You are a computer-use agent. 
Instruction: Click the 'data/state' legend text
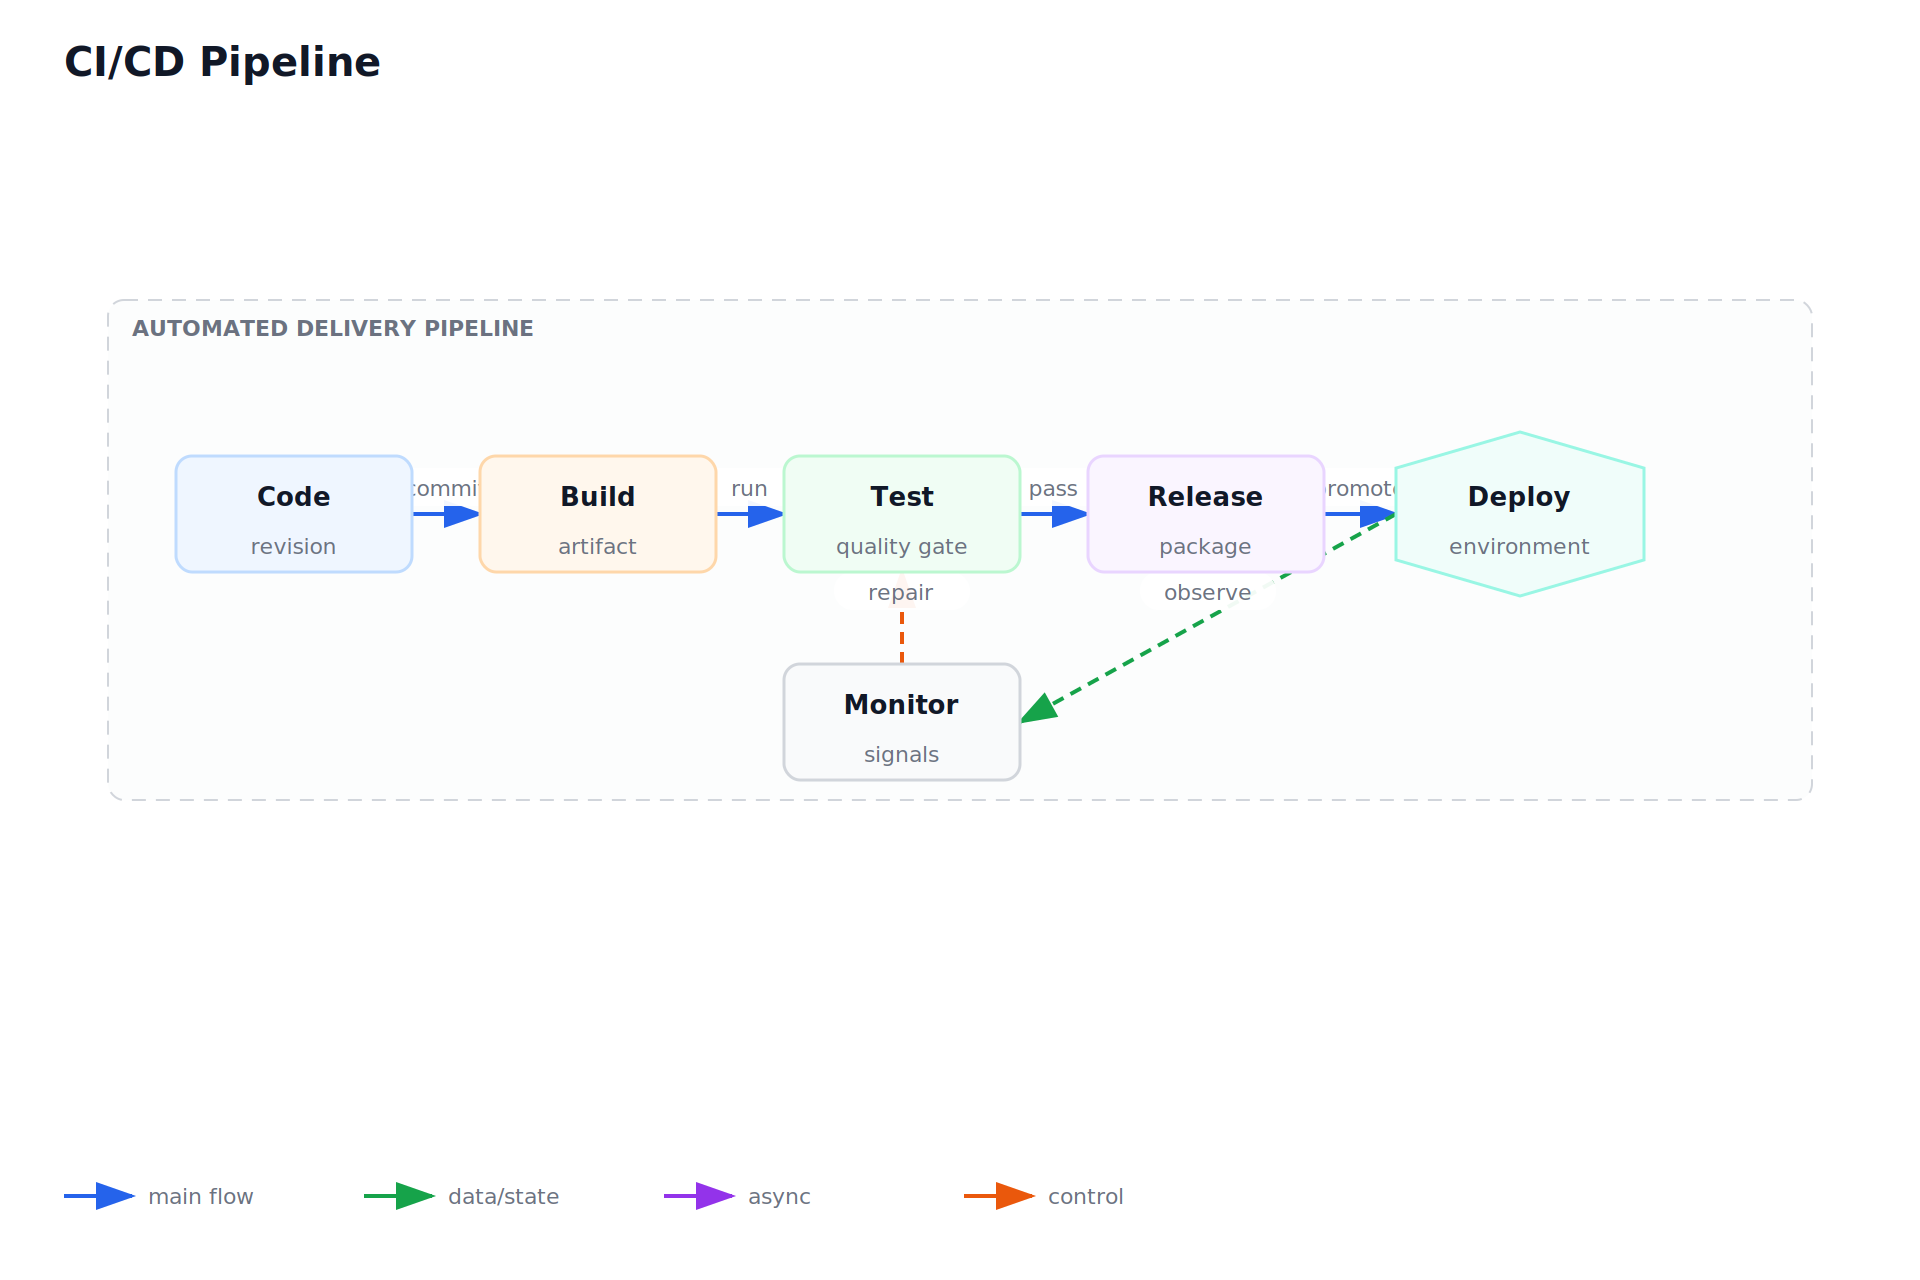pos(504,1197)
